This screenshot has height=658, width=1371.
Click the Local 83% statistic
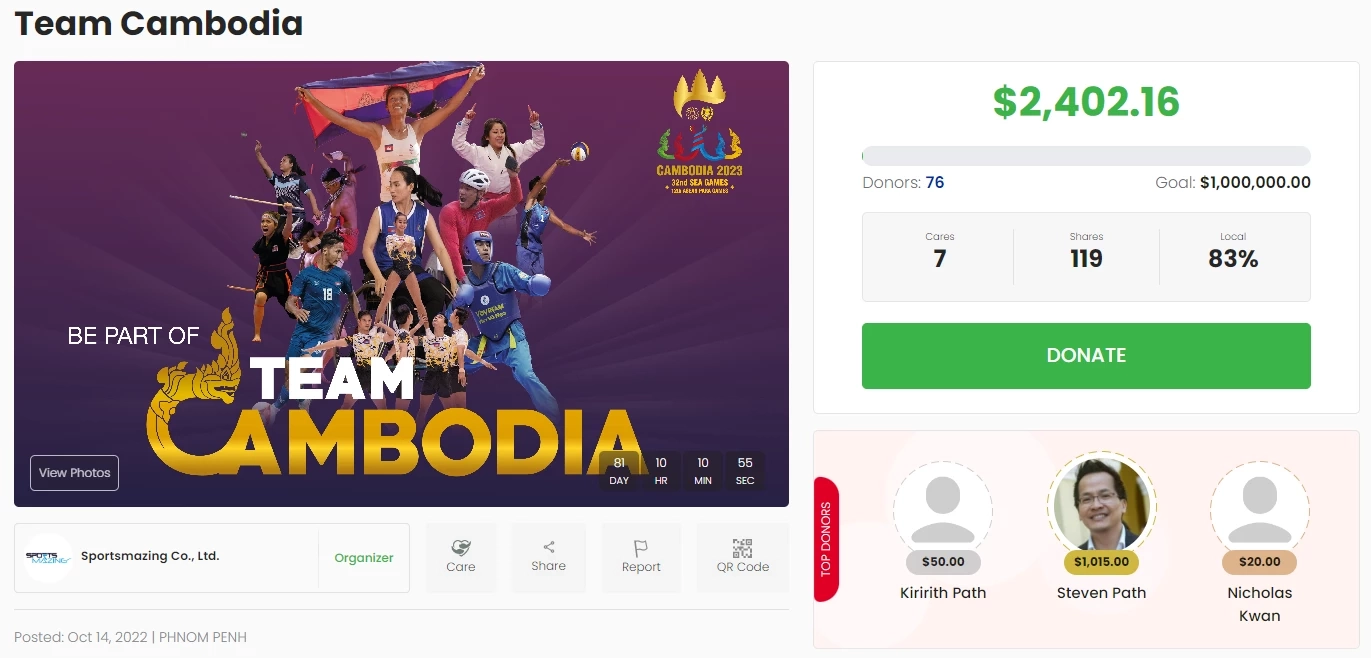1233,259
